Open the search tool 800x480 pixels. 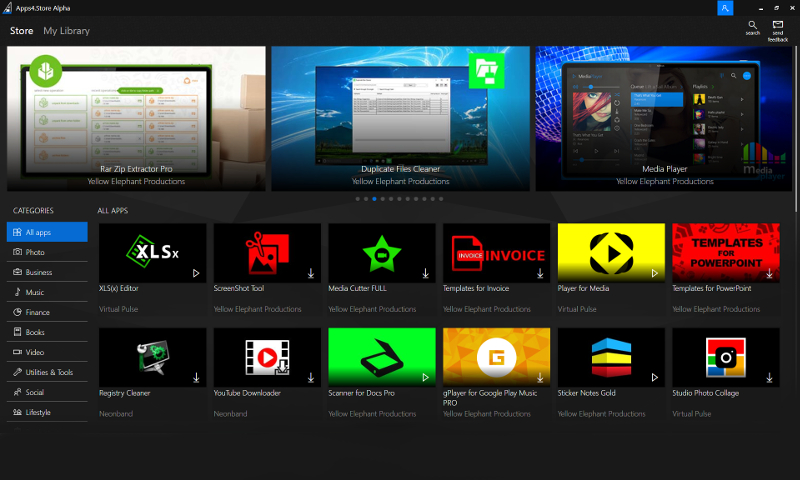point(753,28)
